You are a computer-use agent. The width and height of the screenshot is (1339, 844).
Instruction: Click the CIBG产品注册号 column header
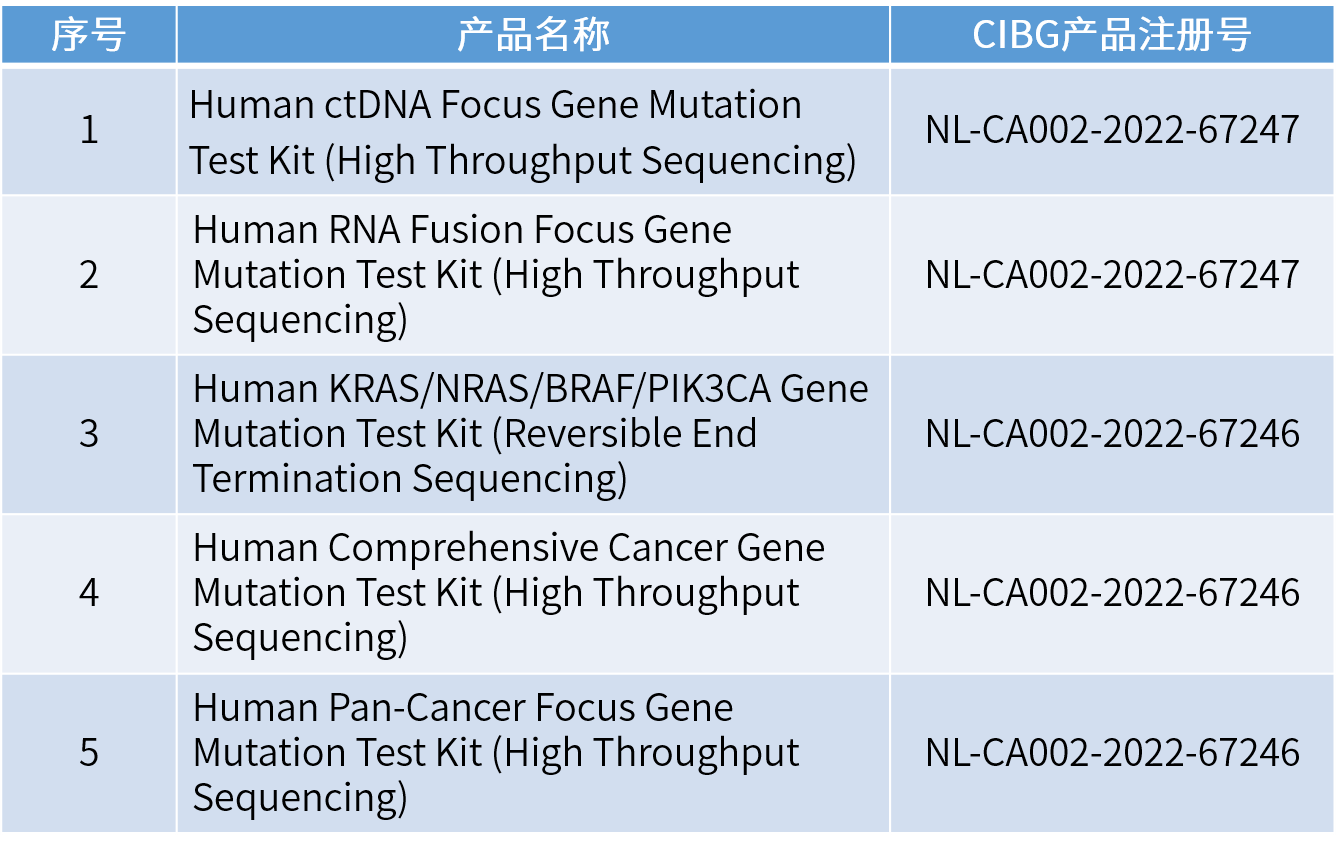pos(1112,35)
